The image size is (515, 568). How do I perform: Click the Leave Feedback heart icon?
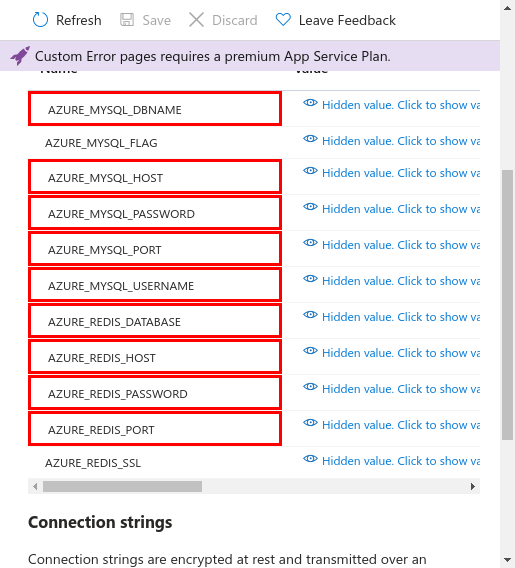point(283,20)
